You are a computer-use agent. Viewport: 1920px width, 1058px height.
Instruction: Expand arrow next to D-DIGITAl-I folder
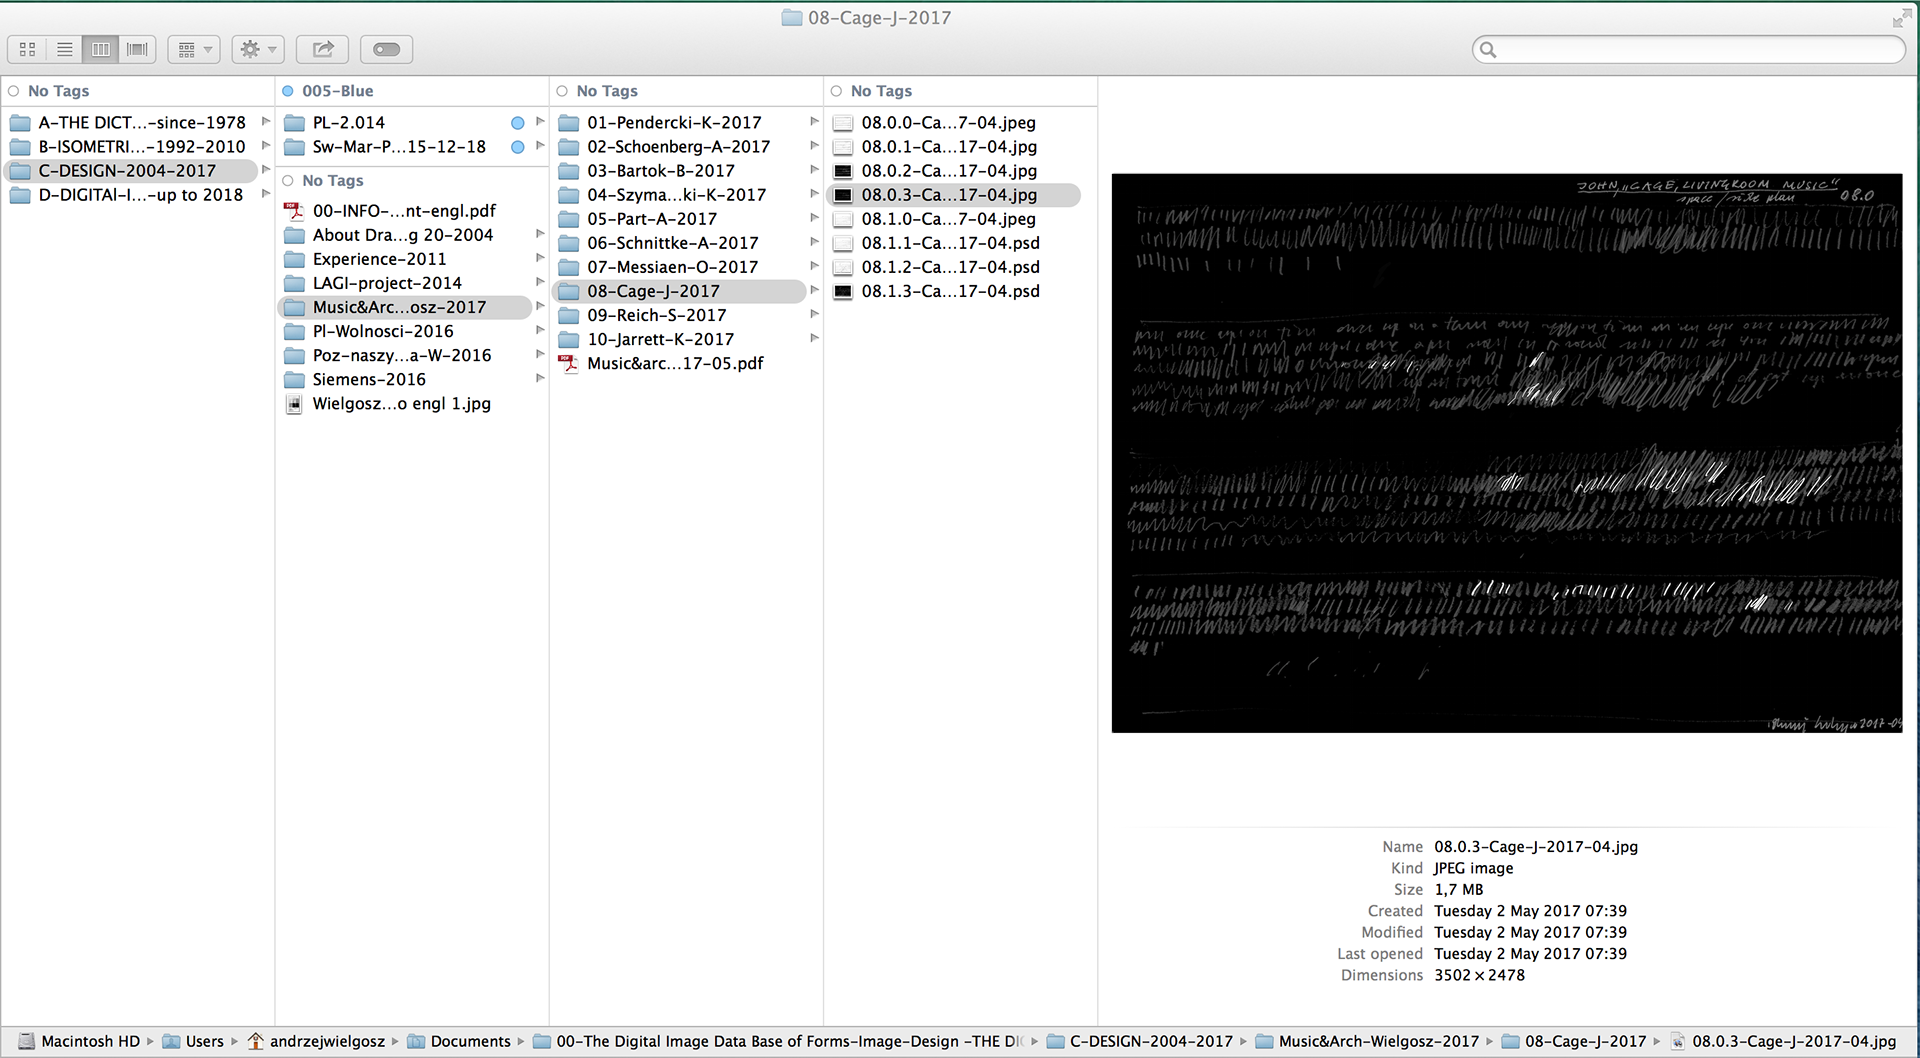point(266,193)
